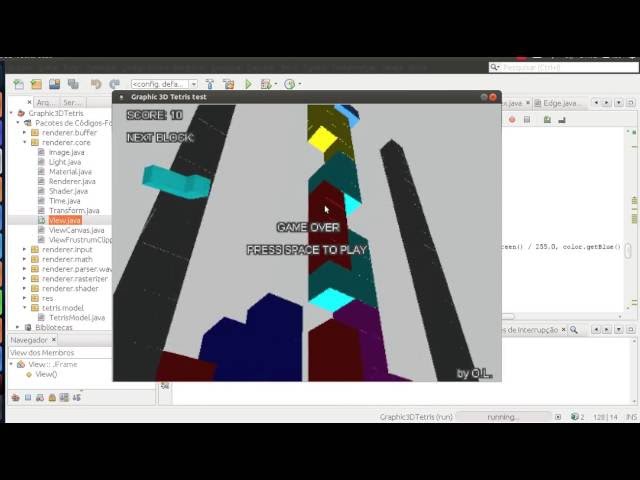Select Shader.java in project tree
The height and width of the screenshot is (480, 640).
[x=68, y=191]
